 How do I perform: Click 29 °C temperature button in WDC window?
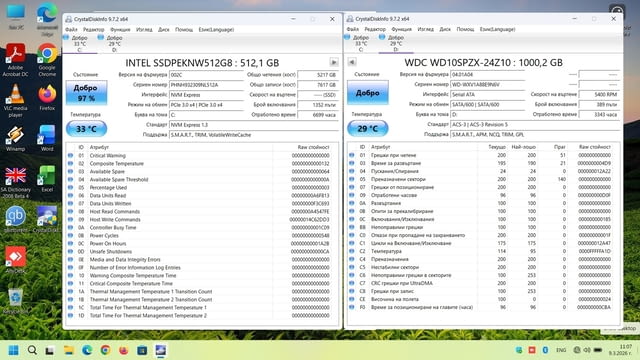[368, 129]
